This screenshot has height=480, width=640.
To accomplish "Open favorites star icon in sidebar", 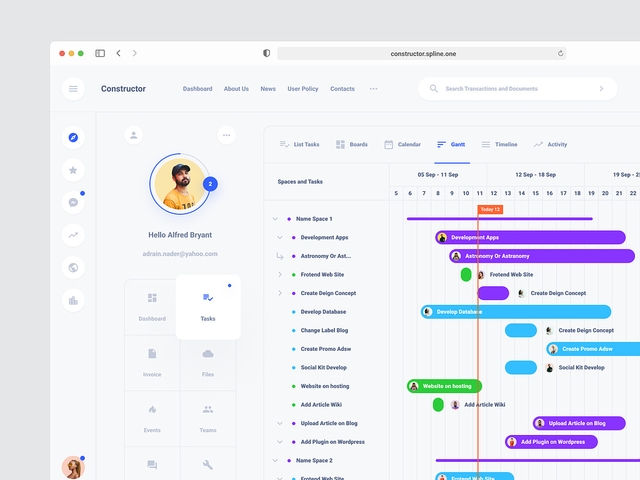I will point(73,170).
